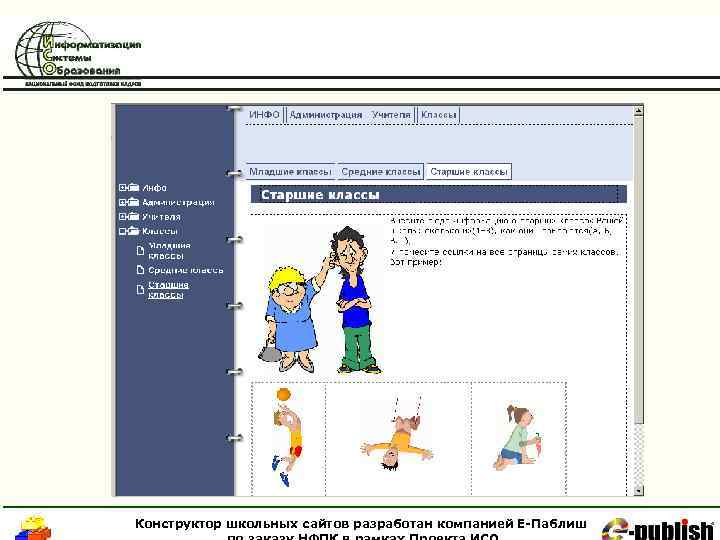Click the Администрация folder icon
This screenshot has width=720, height=540.
tap(133, 202)
